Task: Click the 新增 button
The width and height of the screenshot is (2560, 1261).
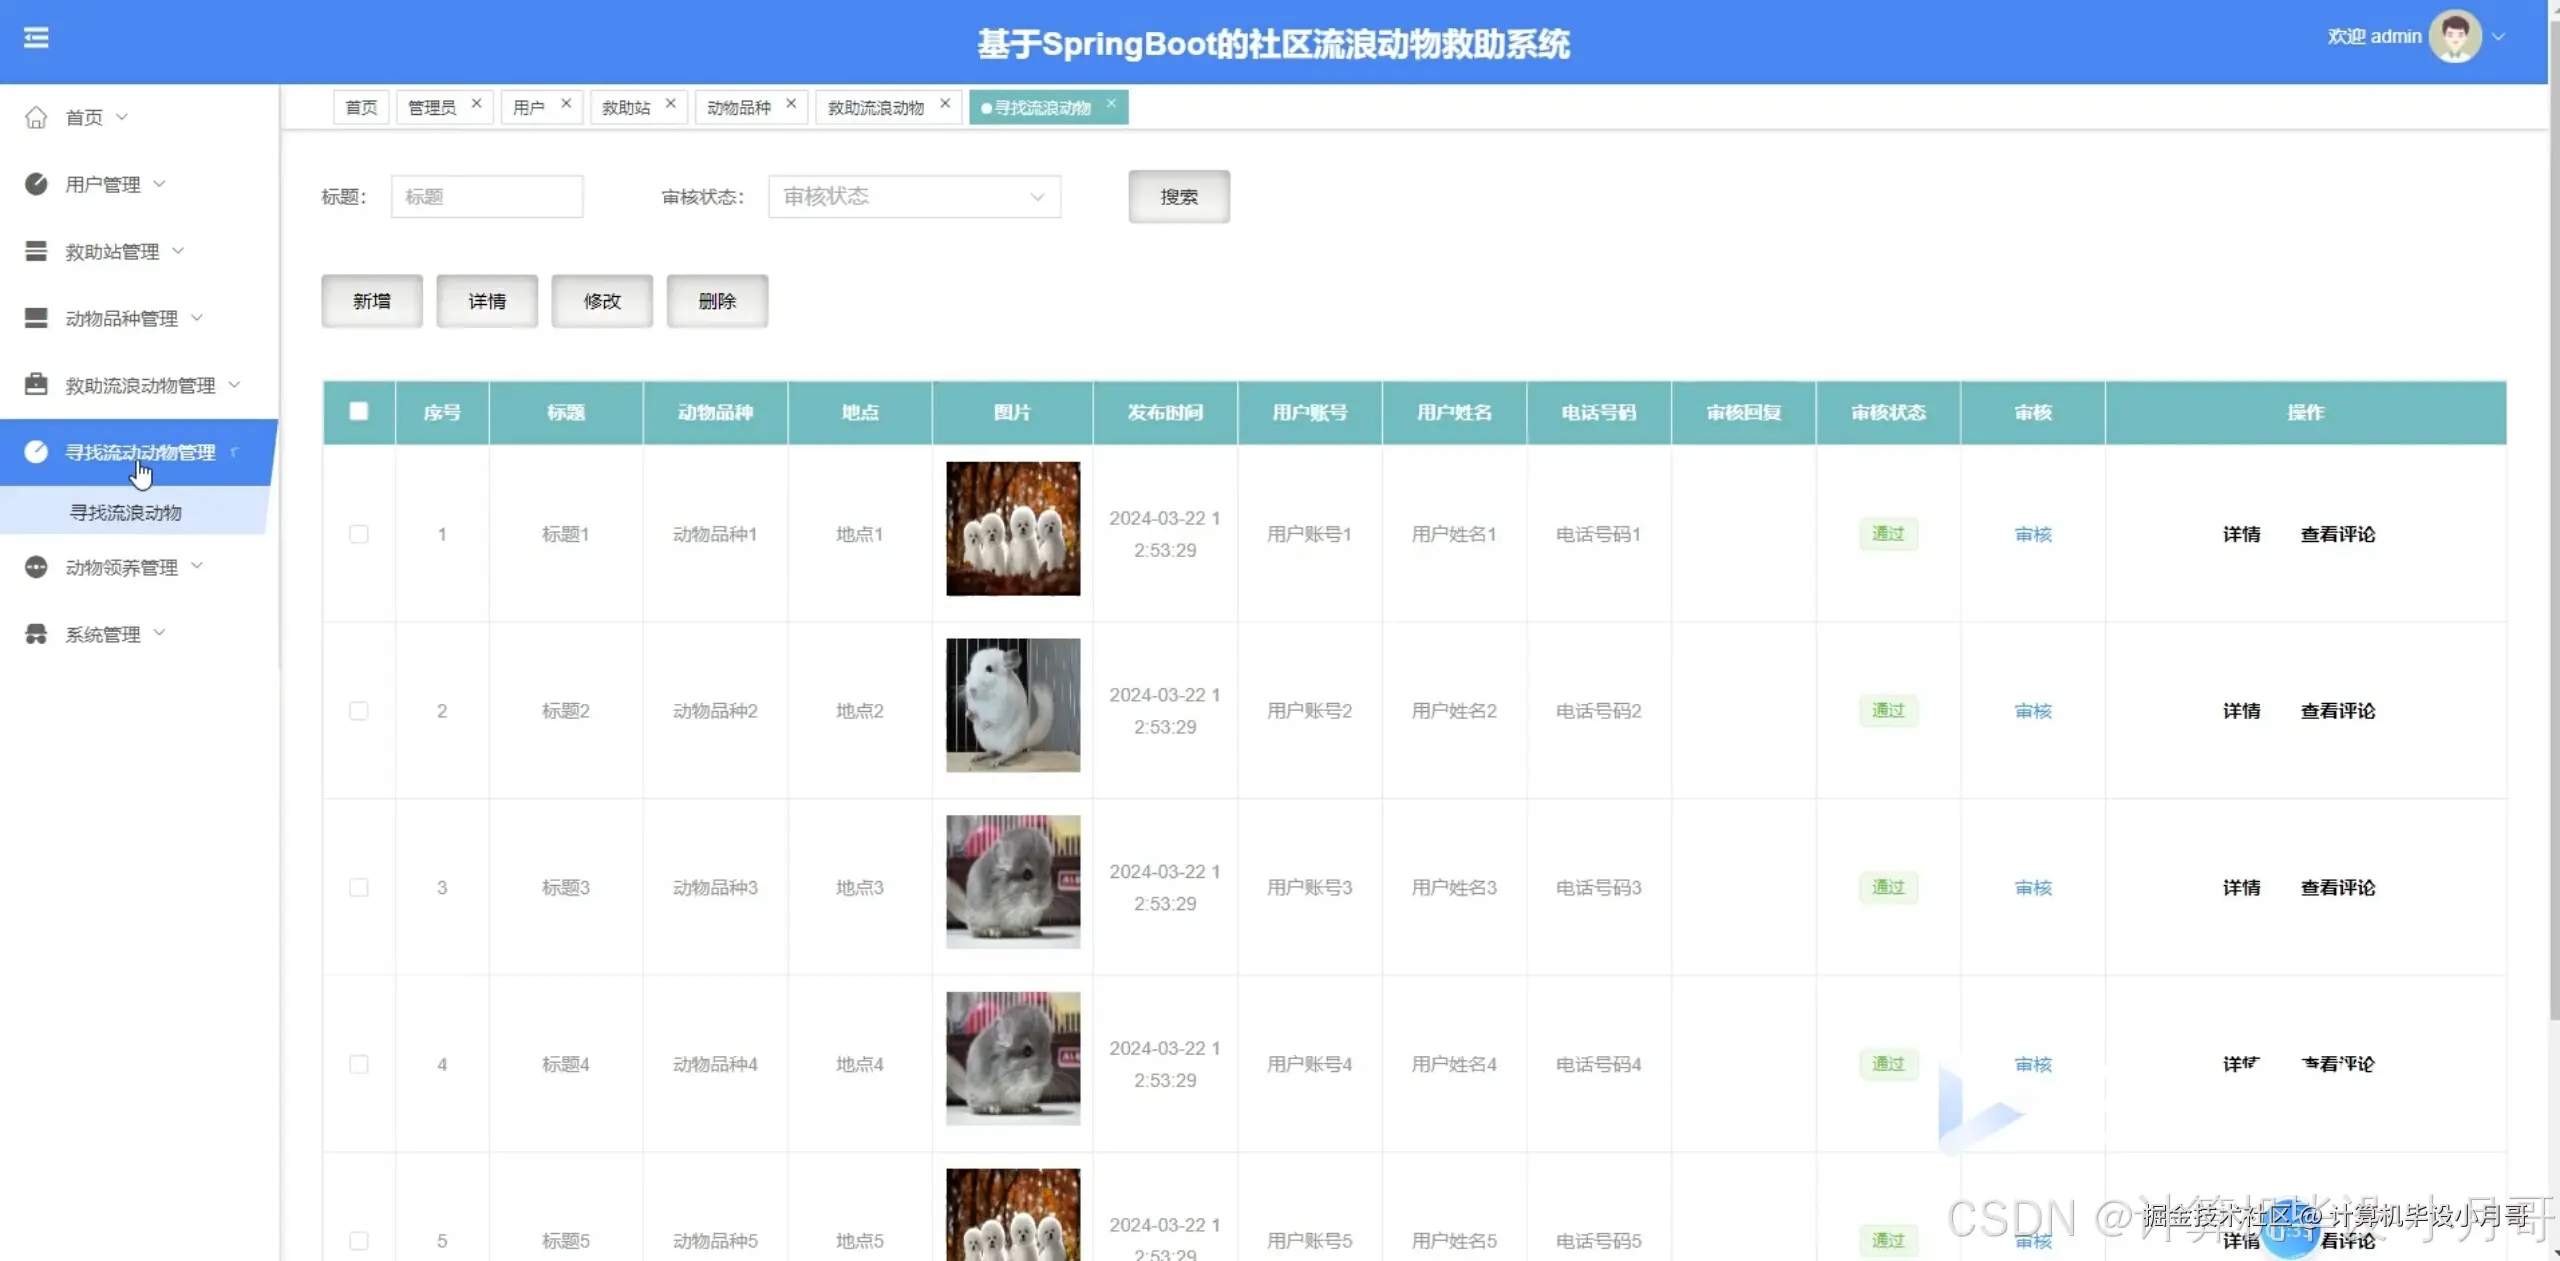Action: 372,301
